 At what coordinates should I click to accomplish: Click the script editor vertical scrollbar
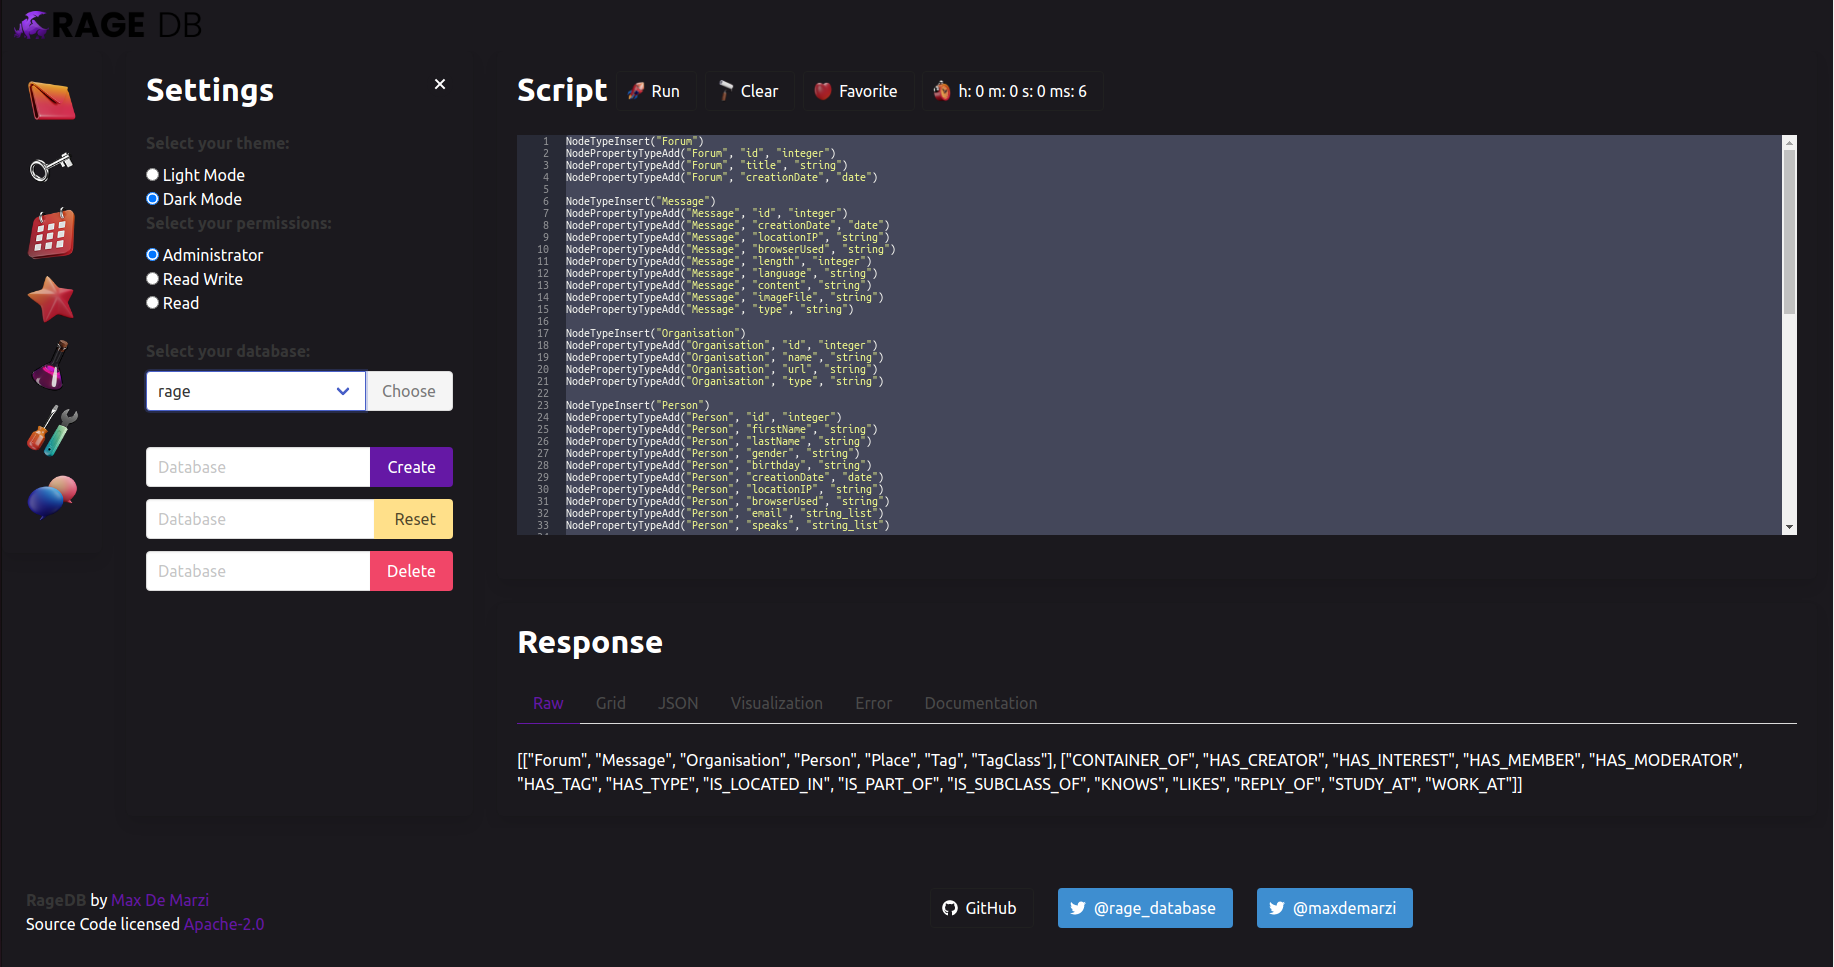click(1789, 232)
